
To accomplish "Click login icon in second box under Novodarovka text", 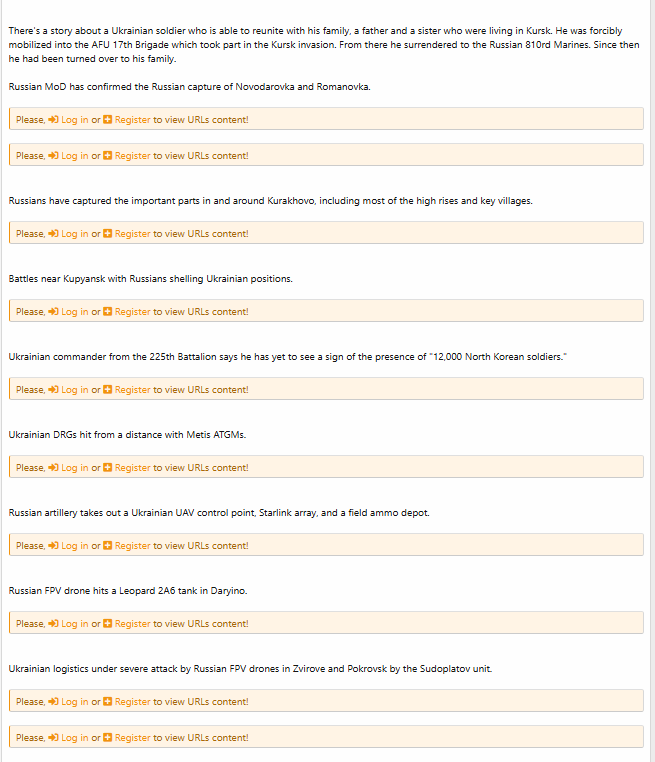I will pyautogui.click(x=53, y=156).
